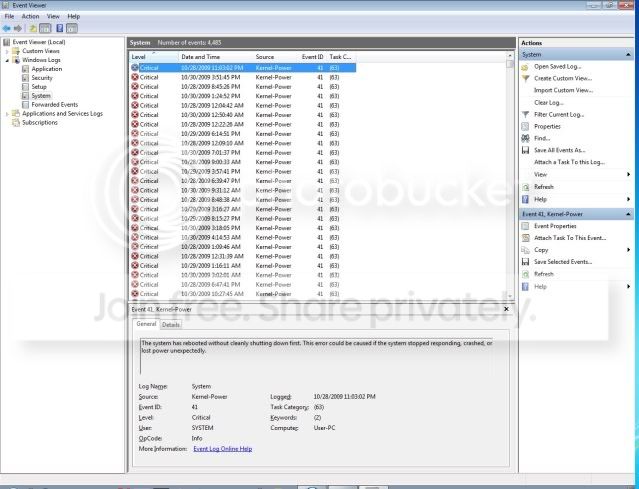Open the Help menu in menu bar
Screen dimensions: 639x489
(73, 16)
